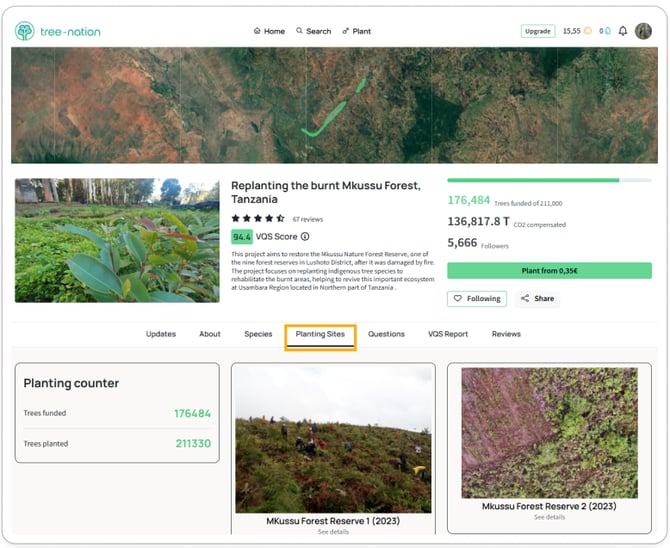Toggle the Following heart button
Image resolution: width=670 pixels, height=548 pixels.
coord(477,298)
